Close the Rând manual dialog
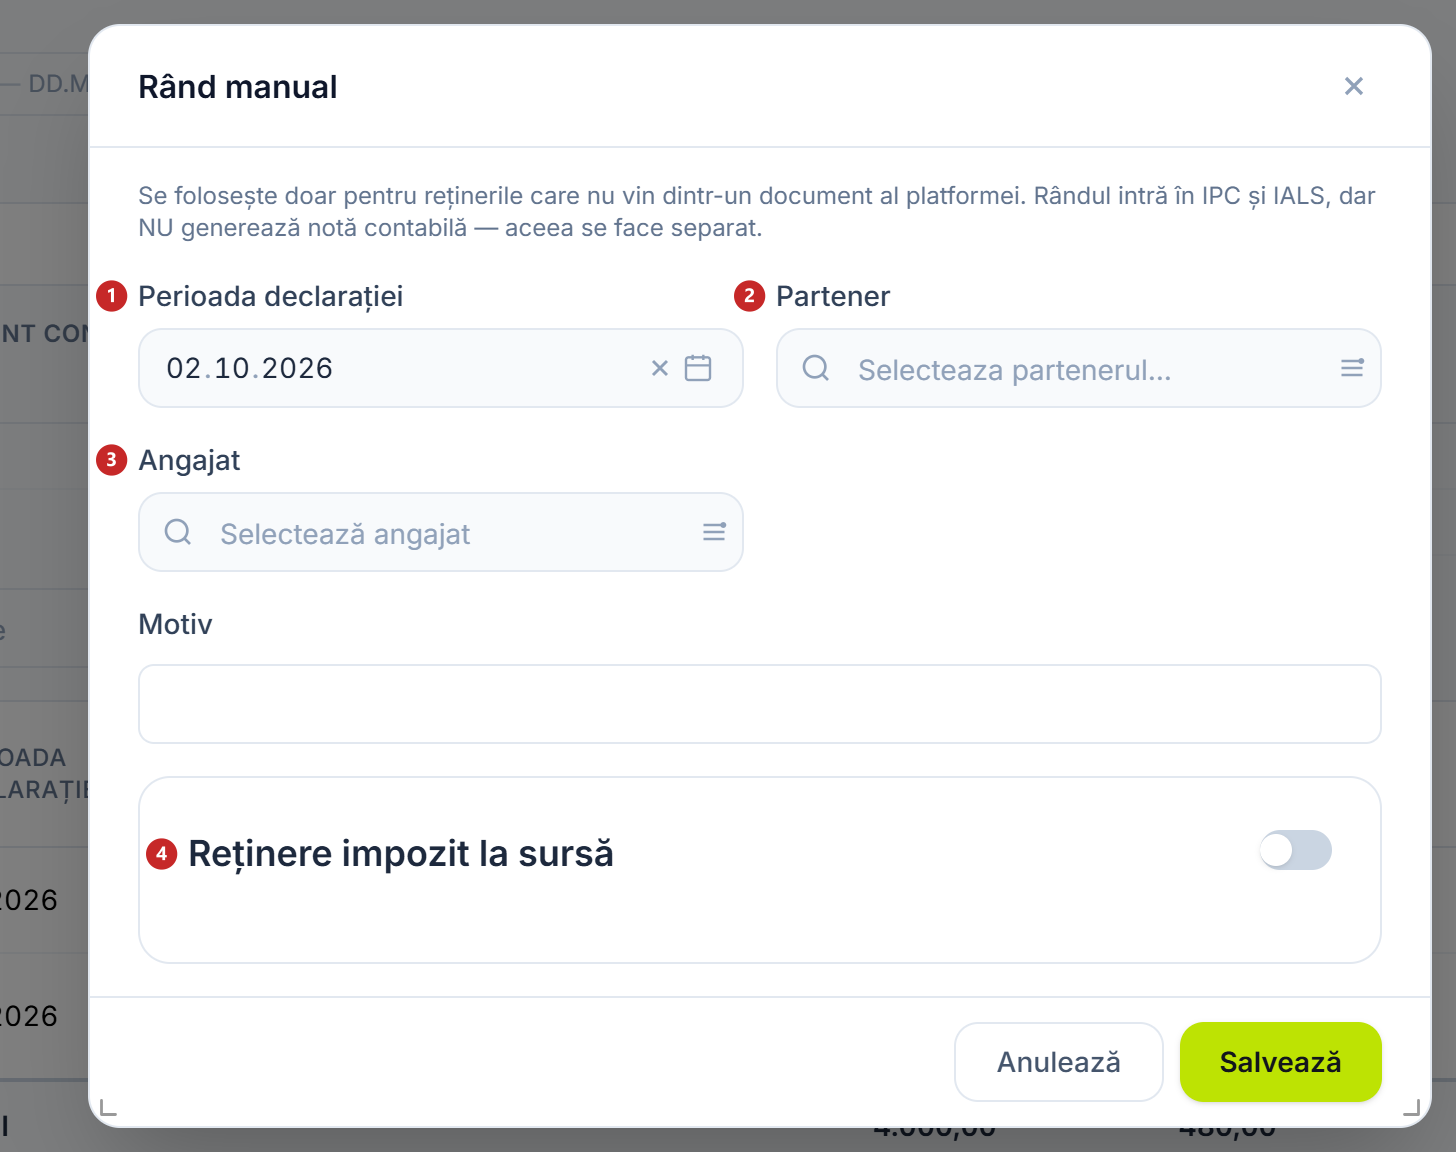 coord(1354,86)
